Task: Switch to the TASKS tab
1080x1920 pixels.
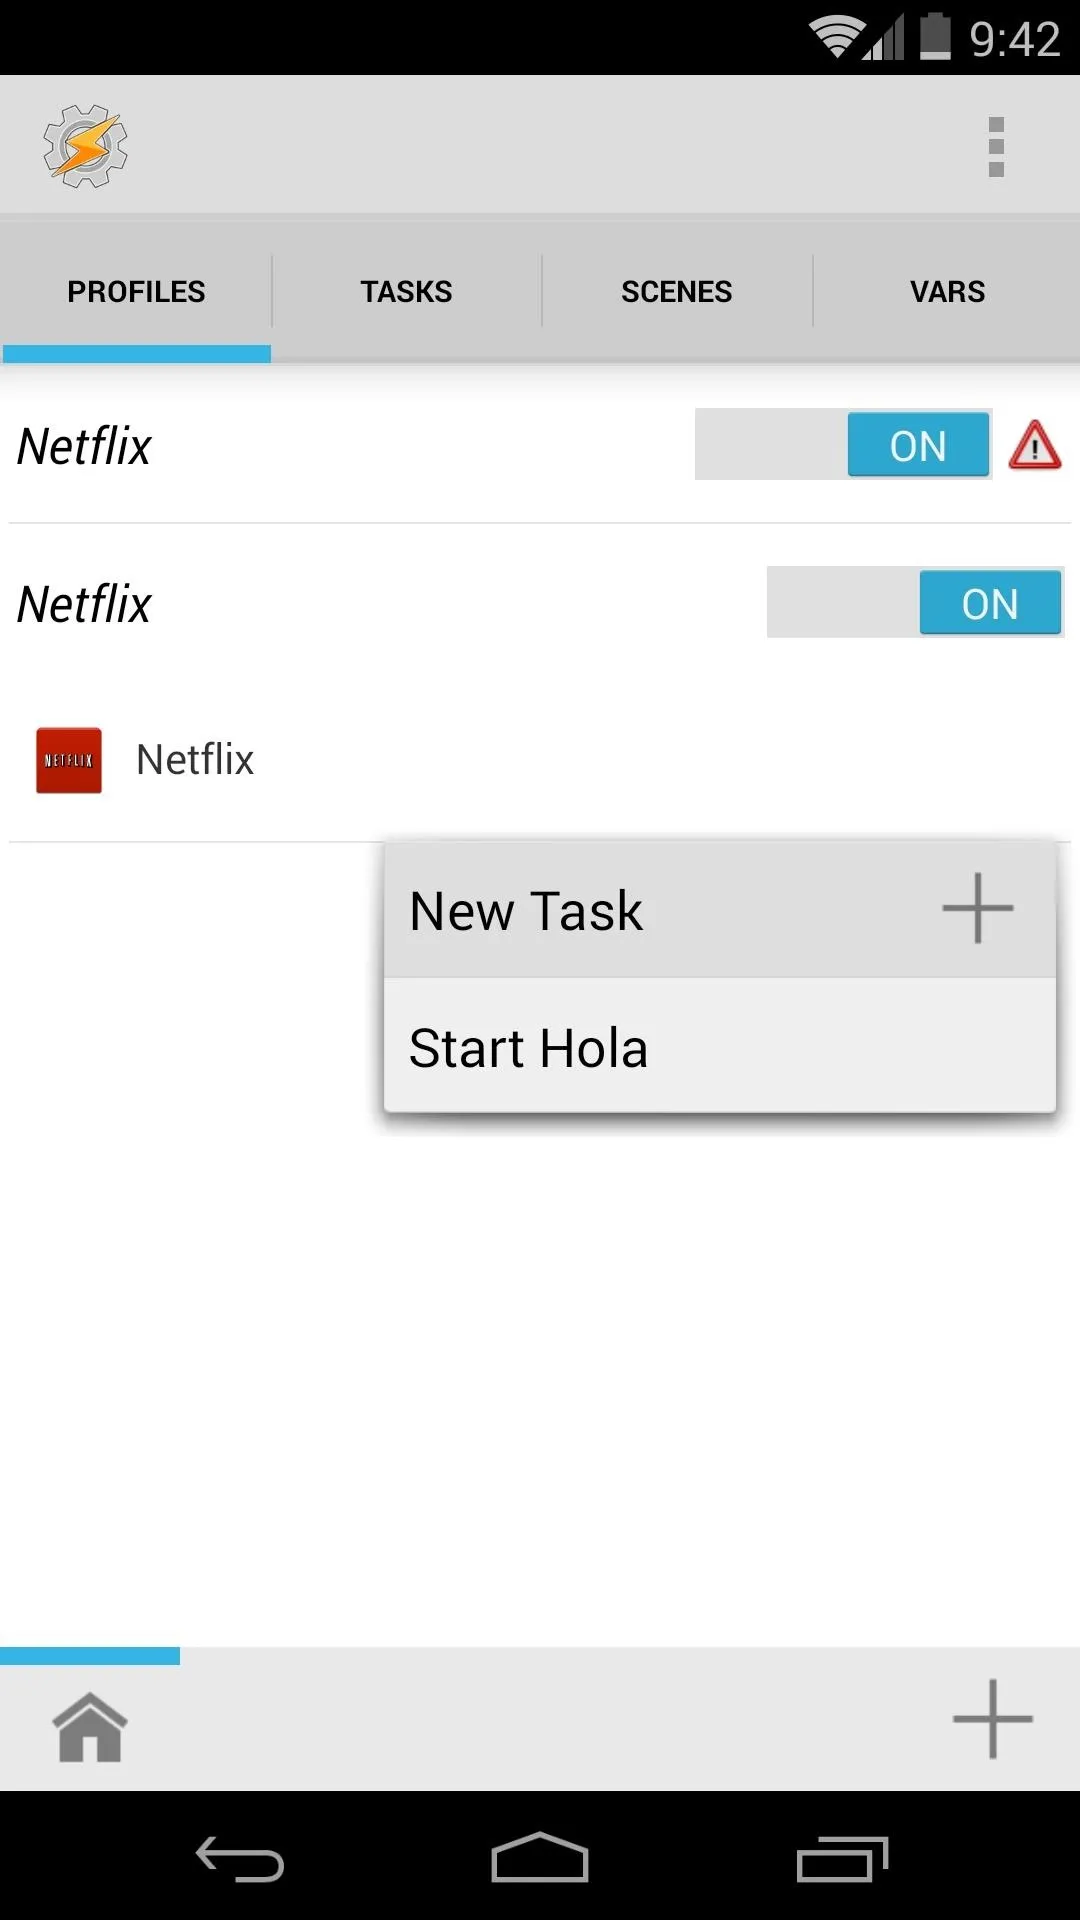Action: click(x=406, y=291)
